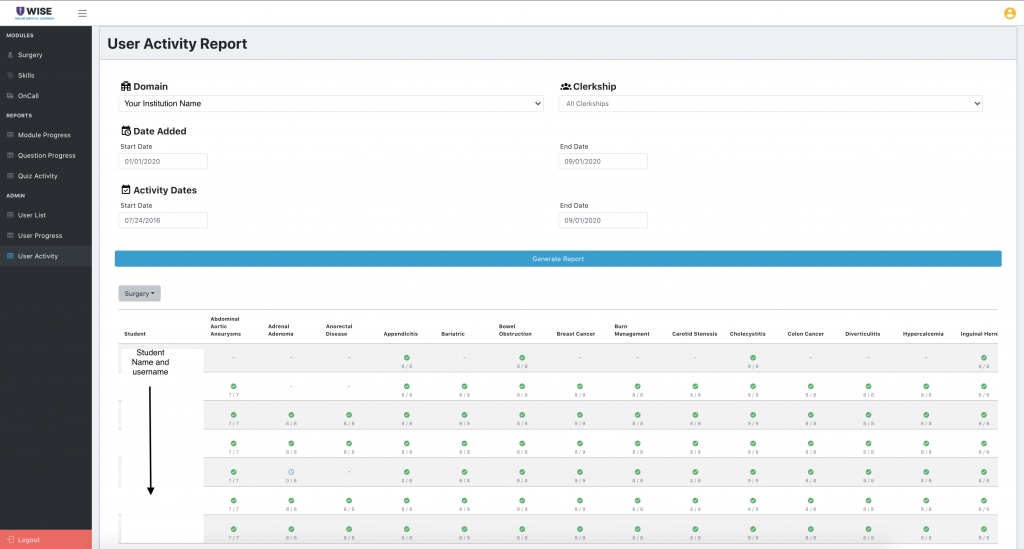This screenshot has width=1024, height=549.
Task: Click the WISE logo in header
Action: (x=36, y=13)
